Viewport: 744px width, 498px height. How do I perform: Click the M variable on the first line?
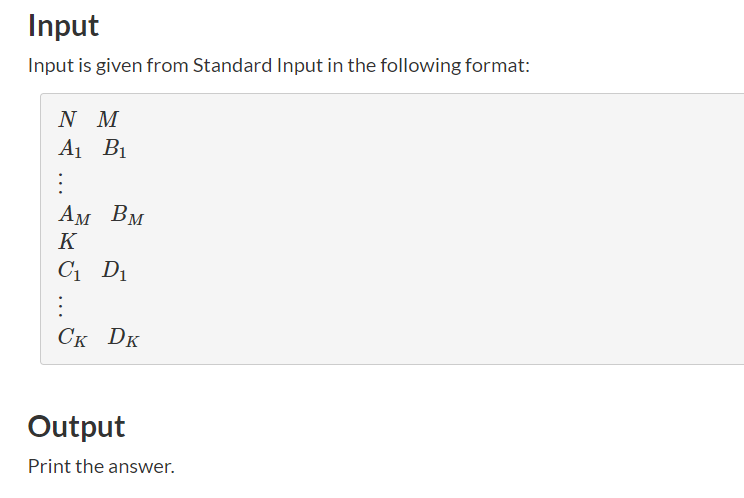click(108, 119)
